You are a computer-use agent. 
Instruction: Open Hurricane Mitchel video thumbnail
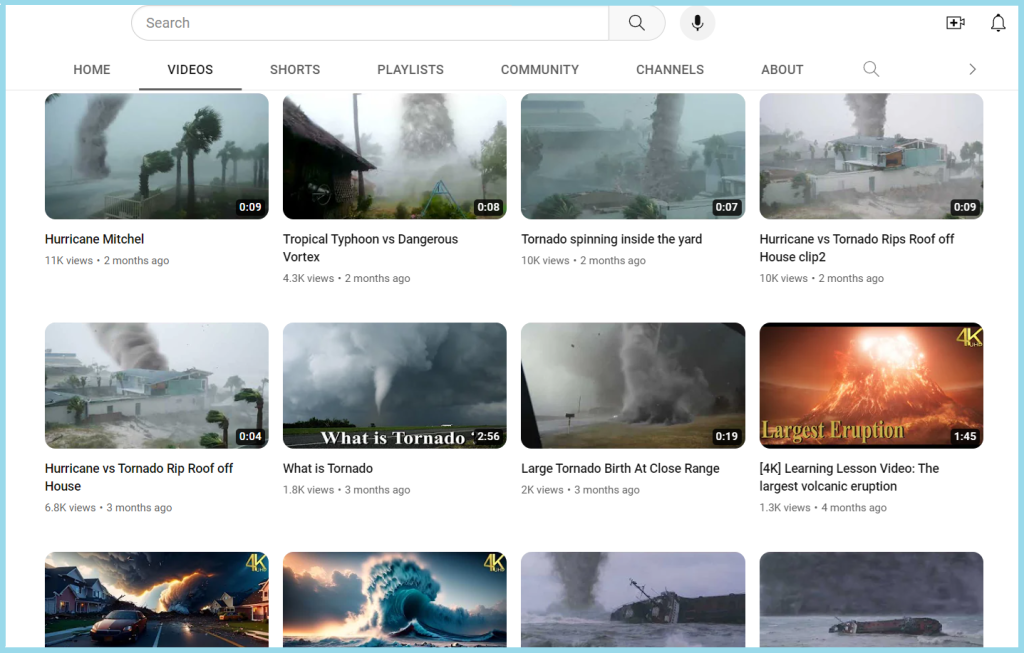157,156
